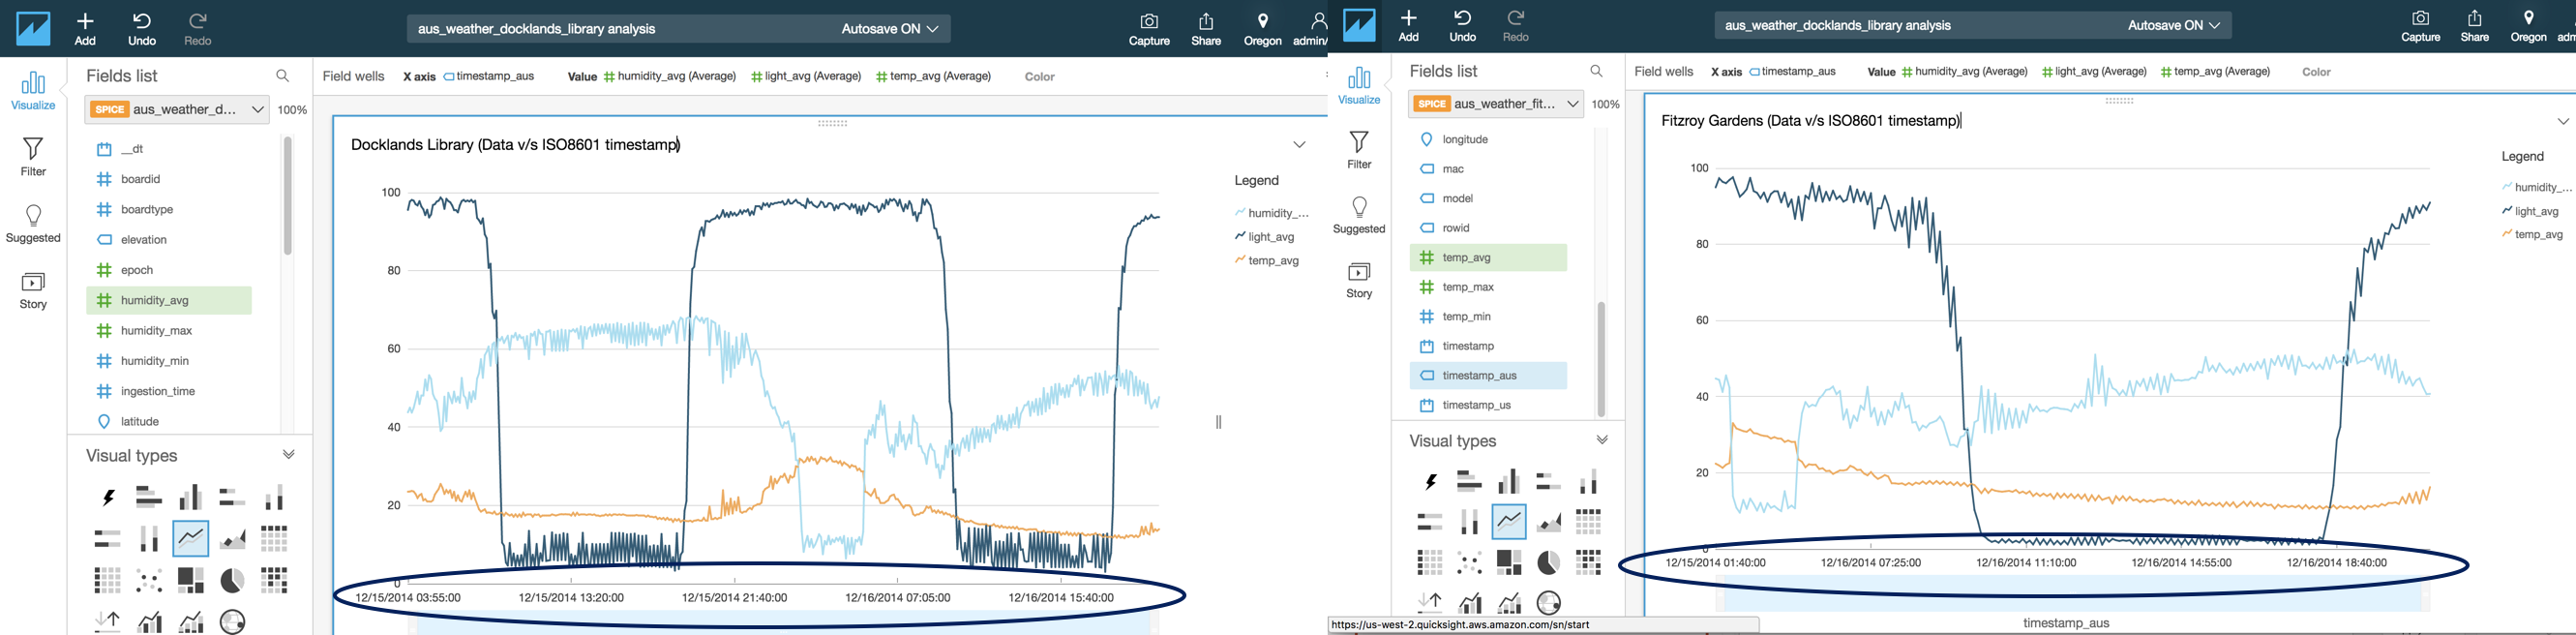Image resolution: width=2576 pixels, height=635 pixels.
Task: Search fields list in Fitzroy window
Action: pyautogui.click(x=1597, y=71)
